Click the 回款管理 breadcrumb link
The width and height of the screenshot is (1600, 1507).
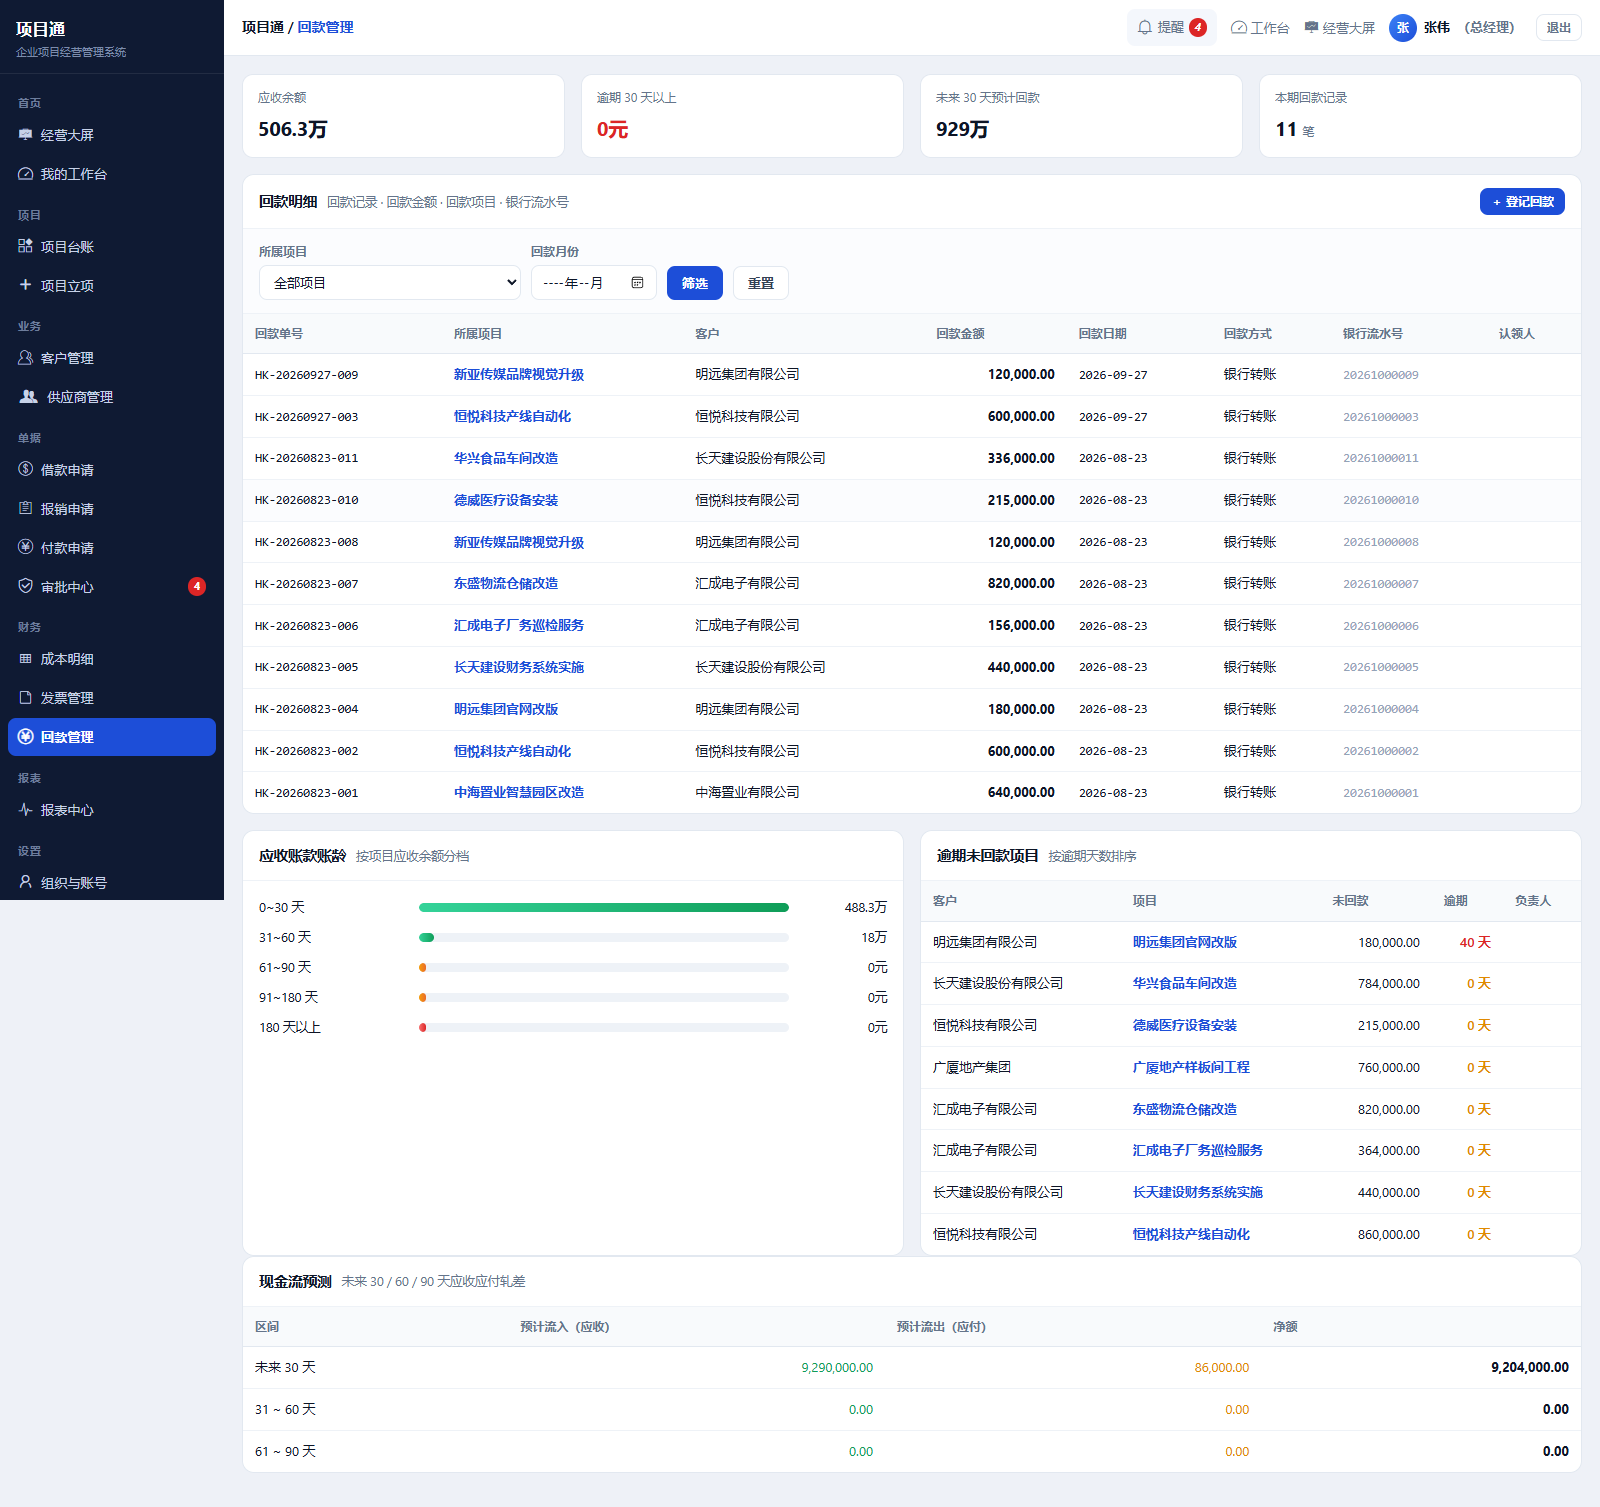pos(325,27)
